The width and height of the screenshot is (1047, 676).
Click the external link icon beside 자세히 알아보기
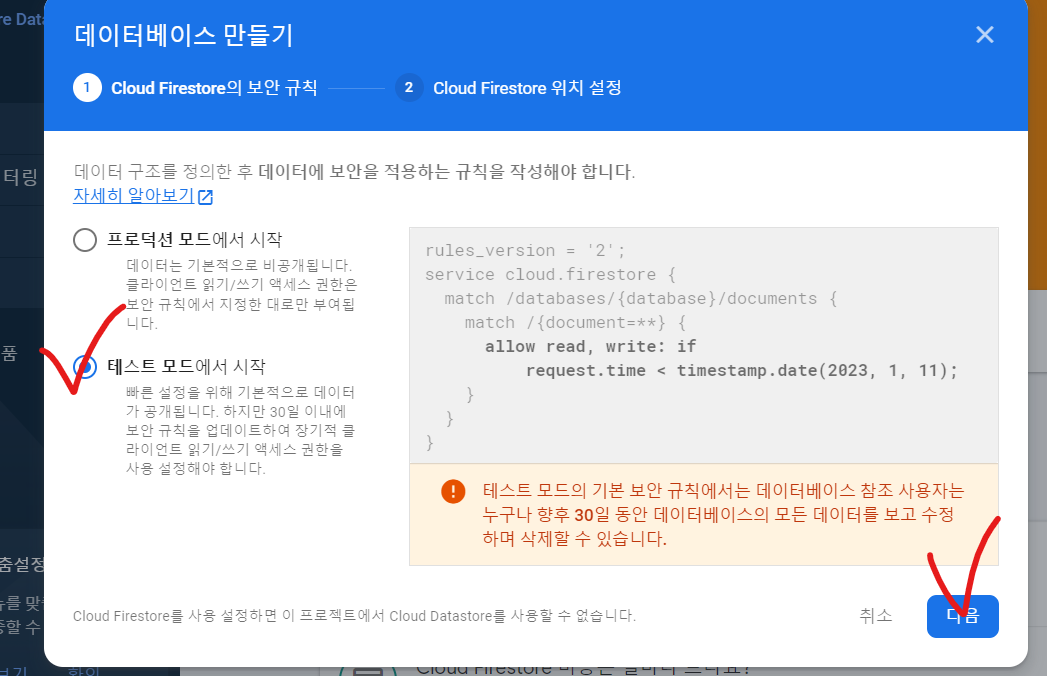point(206,196)
